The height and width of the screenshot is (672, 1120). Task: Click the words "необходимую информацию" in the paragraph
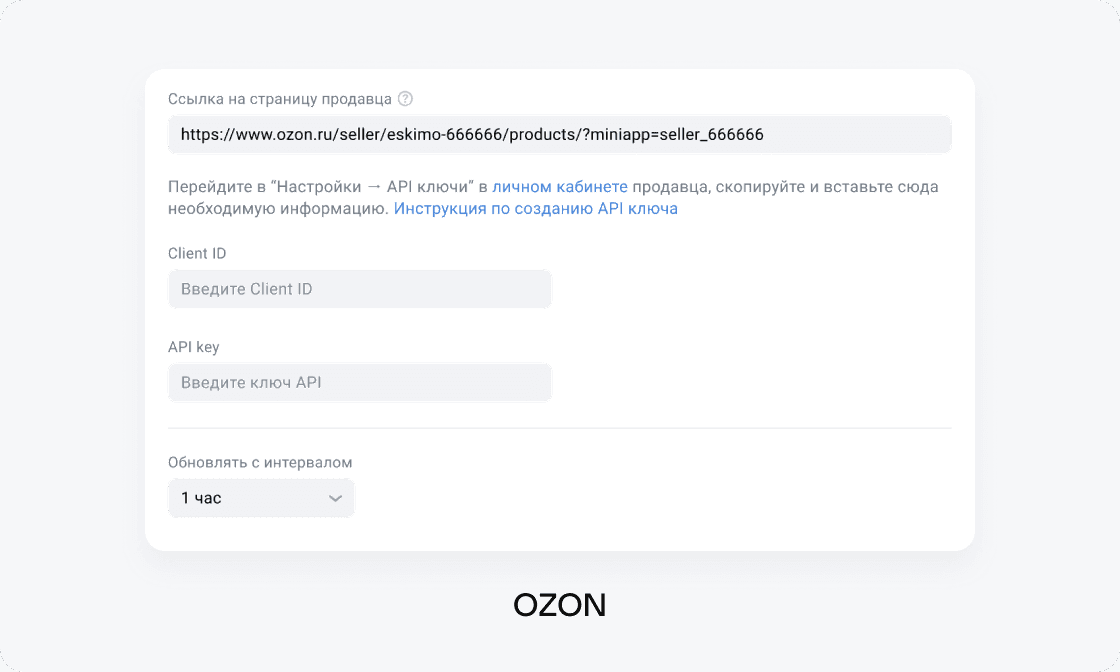[275, 209]
